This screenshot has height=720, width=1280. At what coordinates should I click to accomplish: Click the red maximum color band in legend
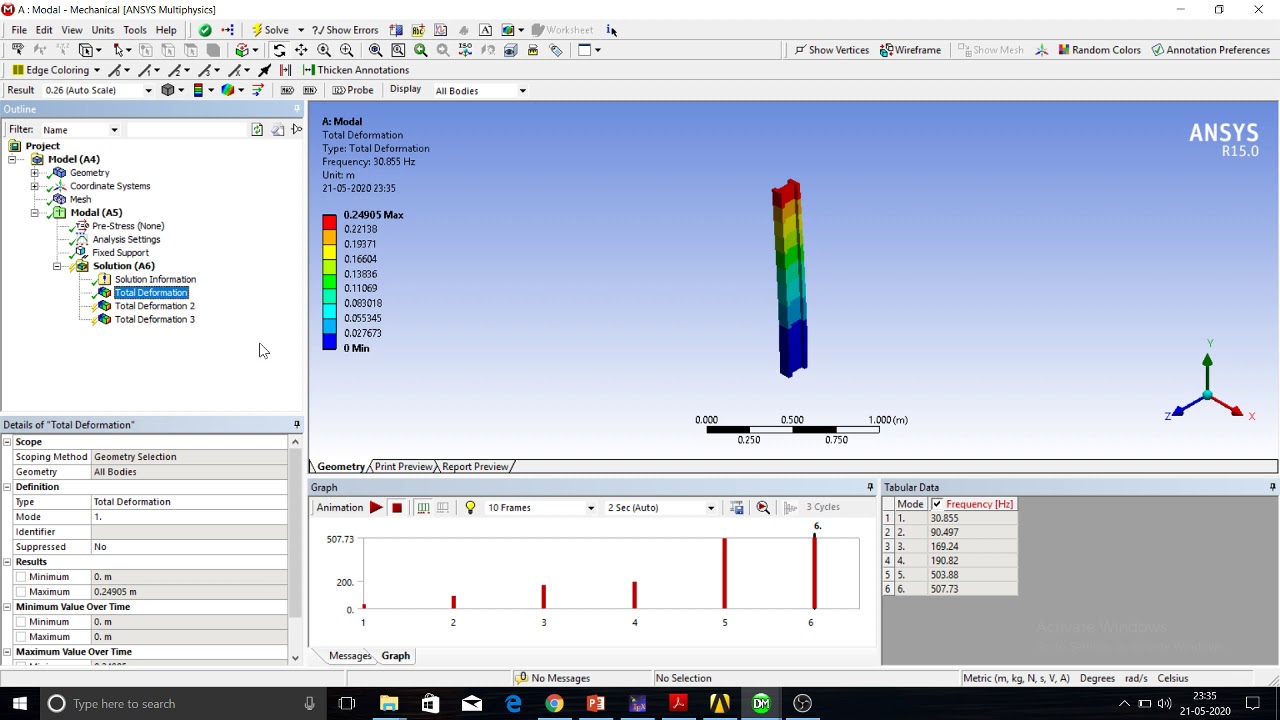[x=329, y=222]
